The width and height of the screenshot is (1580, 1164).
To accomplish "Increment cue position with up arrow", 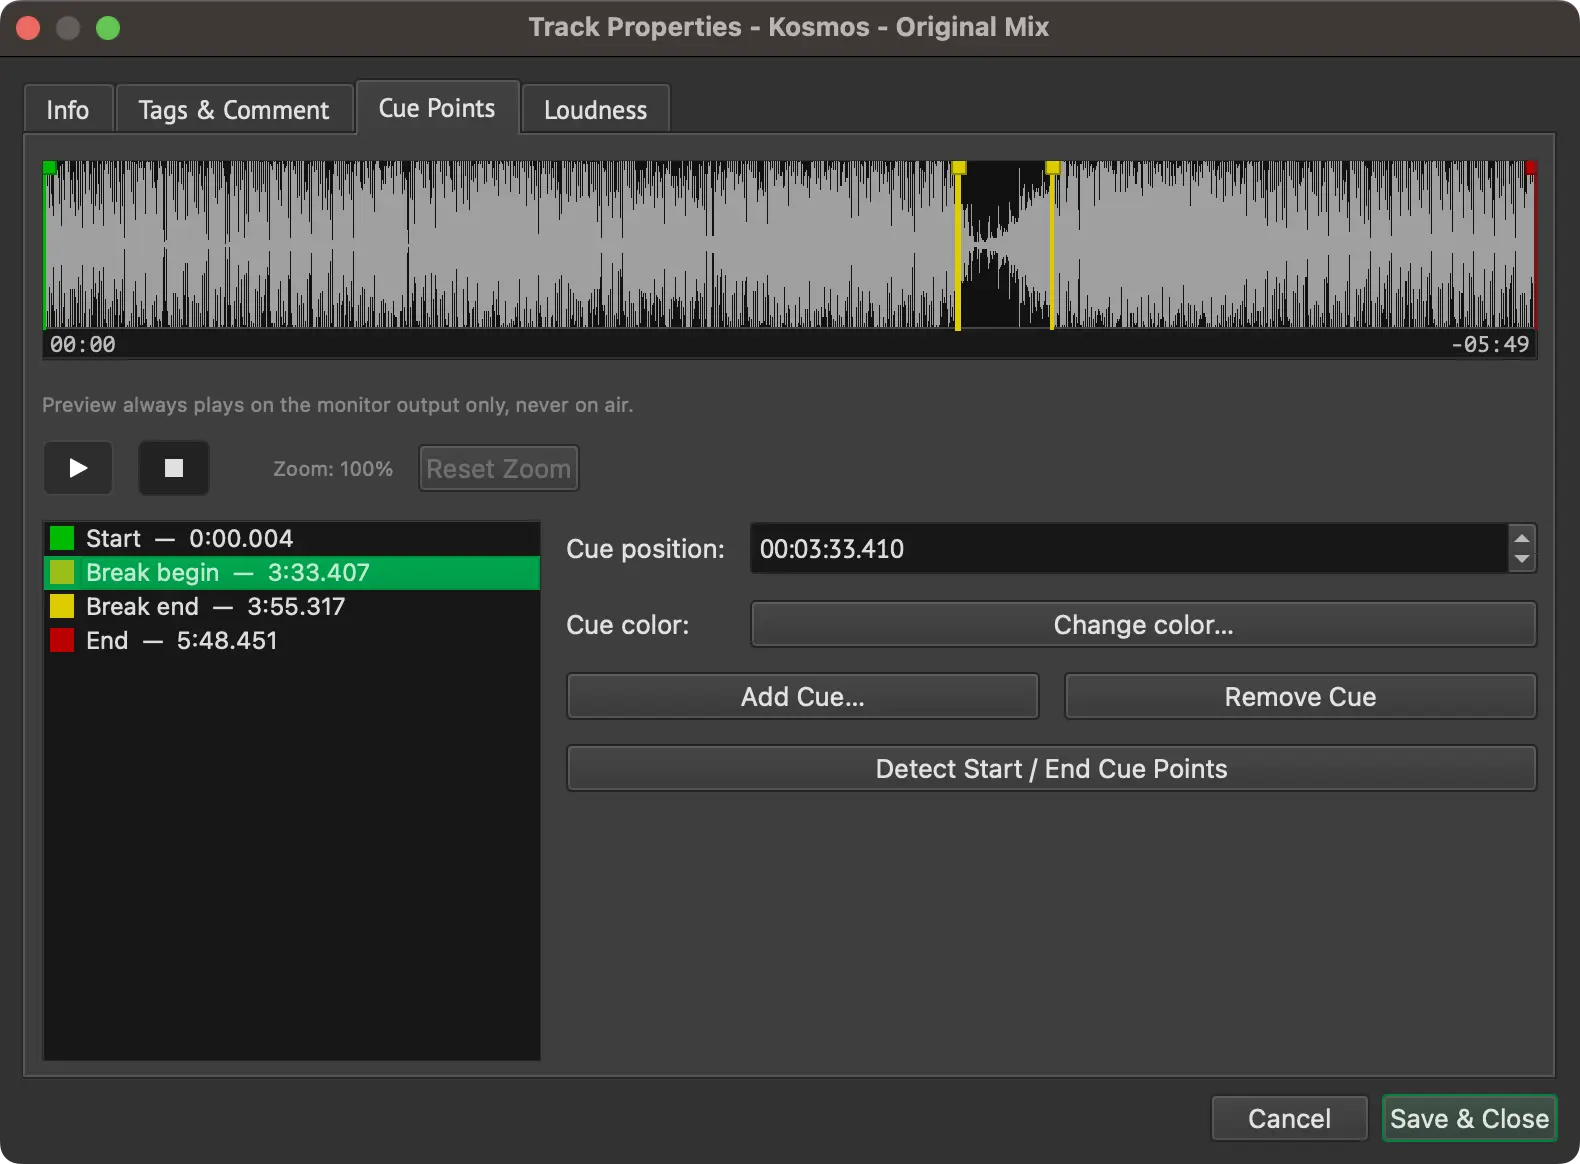I will (x=1522, y=538).
